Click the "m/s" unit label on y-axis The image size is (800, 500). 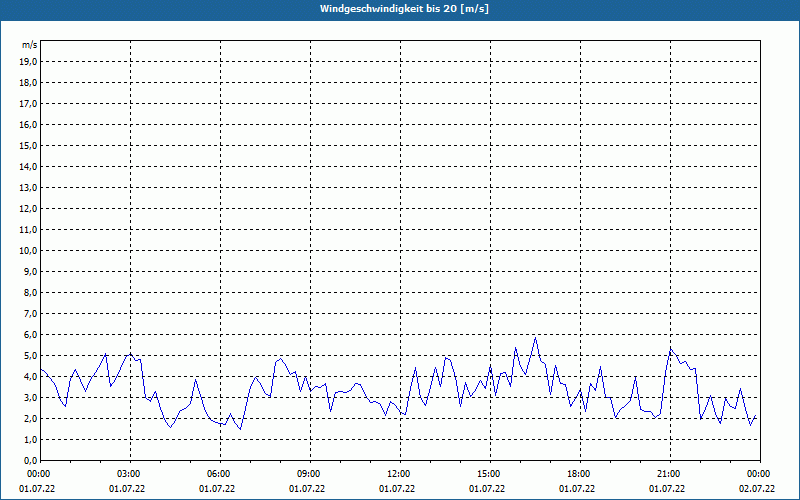point(30,45)
